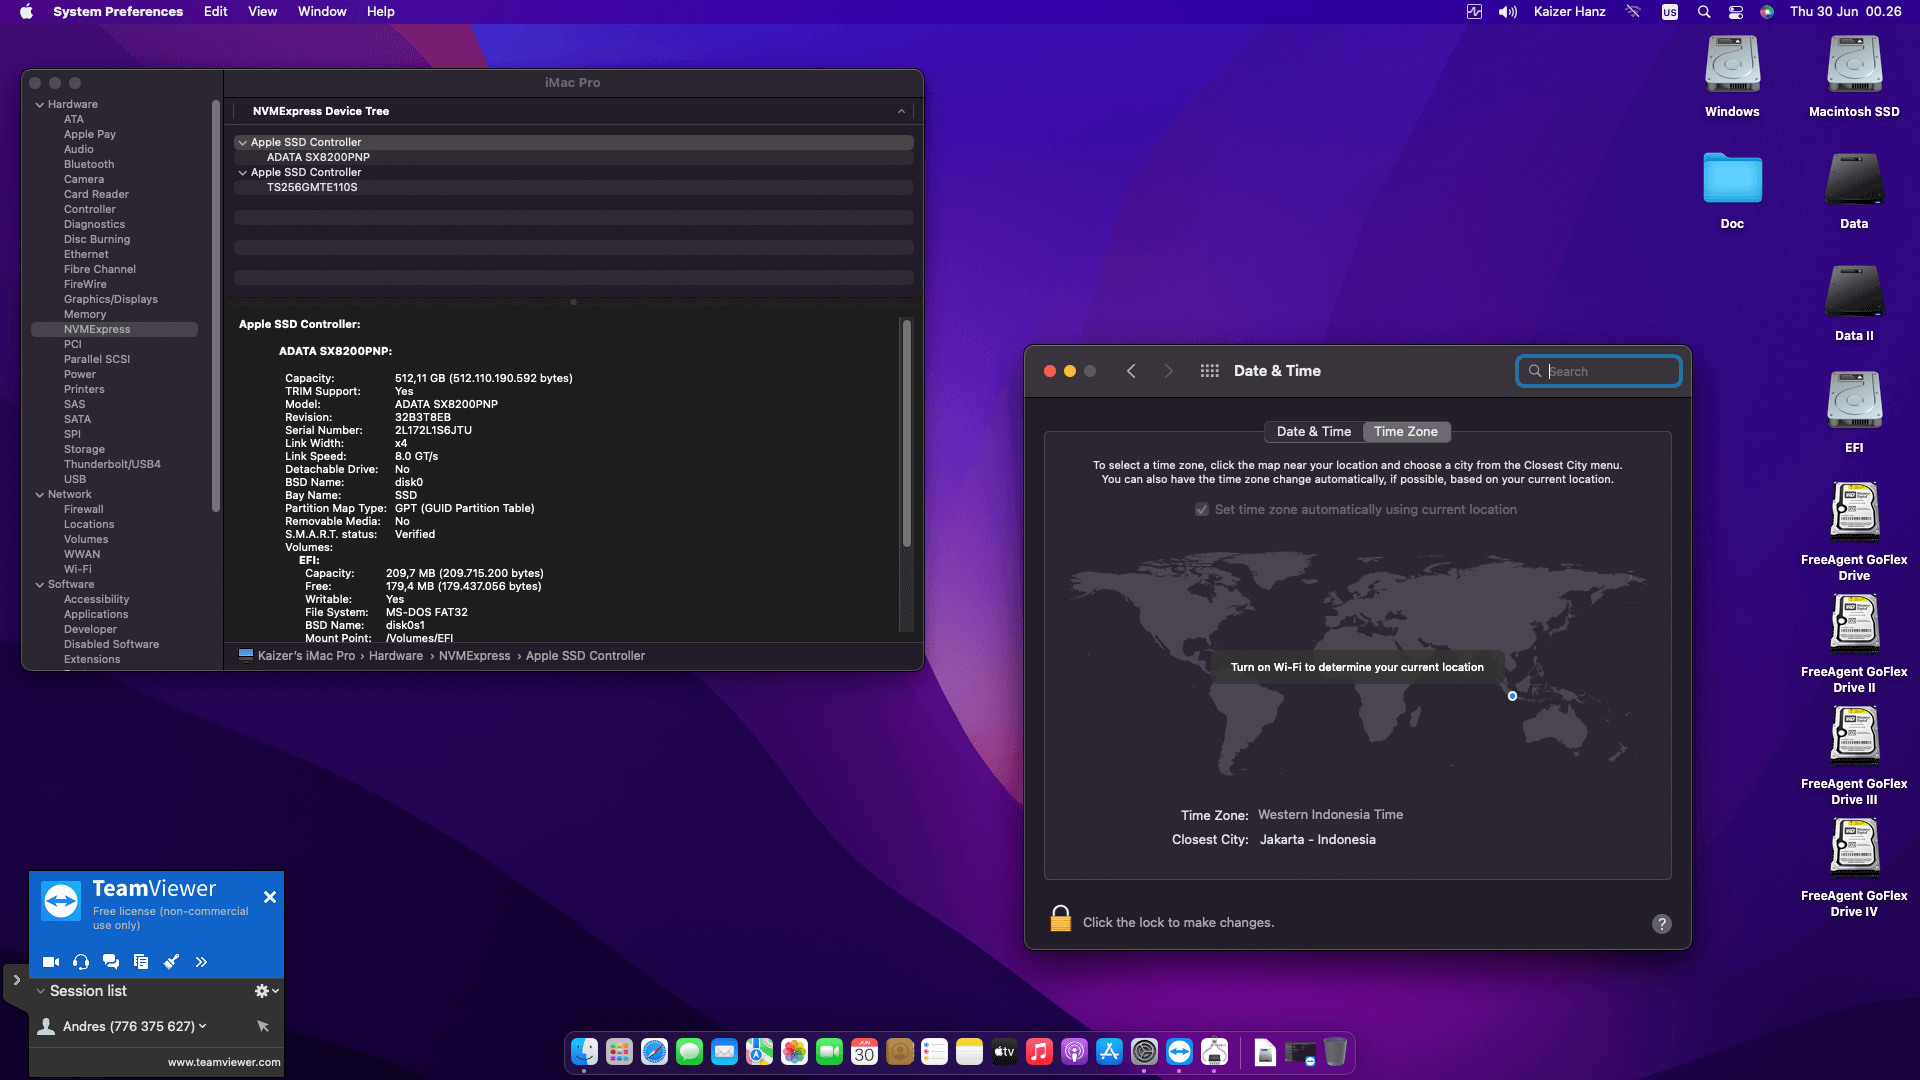Start video in the TeamViewer panel
The height and width of the screenshot is (1080, 1920).
click(x=51, y=962)
